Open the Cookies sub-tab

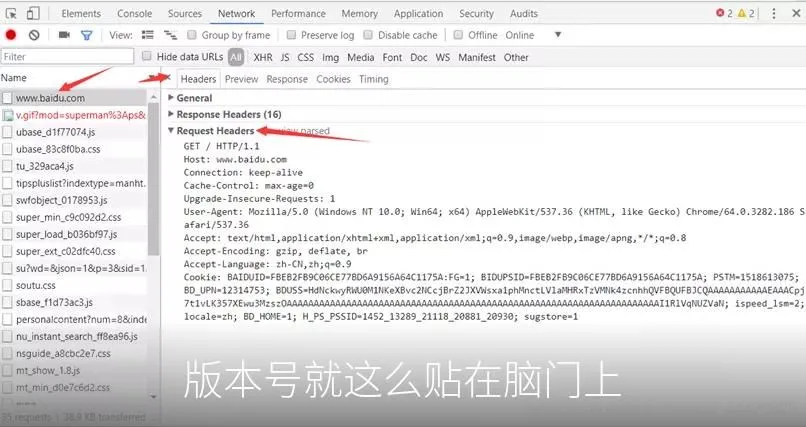pos(333,79)
